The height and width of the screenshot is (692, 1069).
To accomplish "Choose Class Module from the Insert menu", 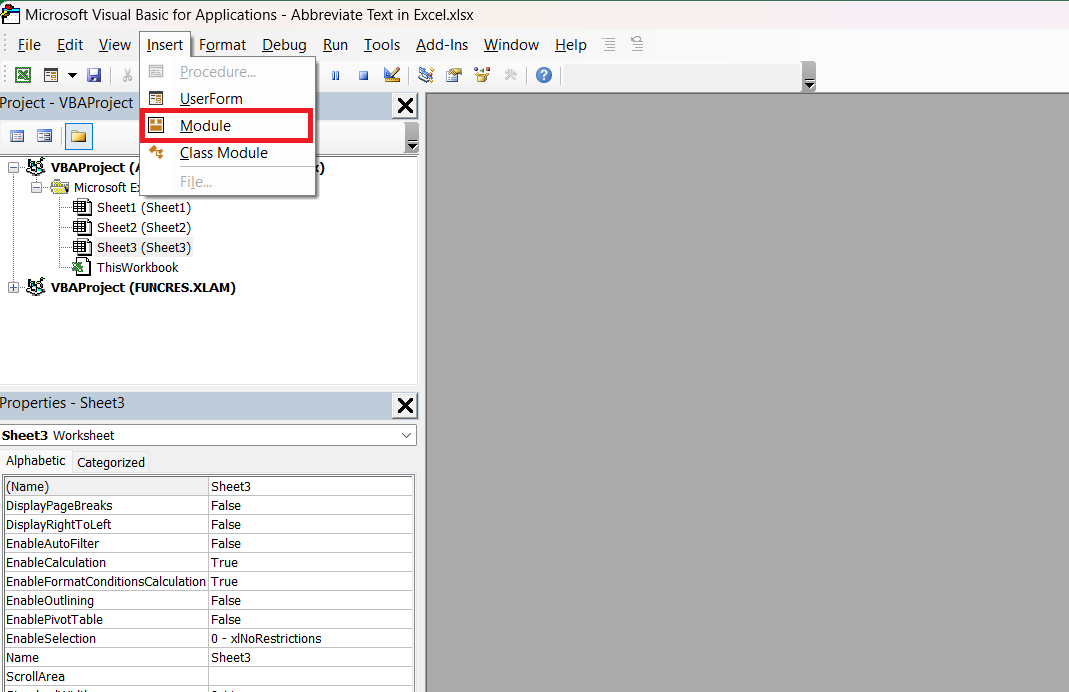I will click(x=228, y=153).
